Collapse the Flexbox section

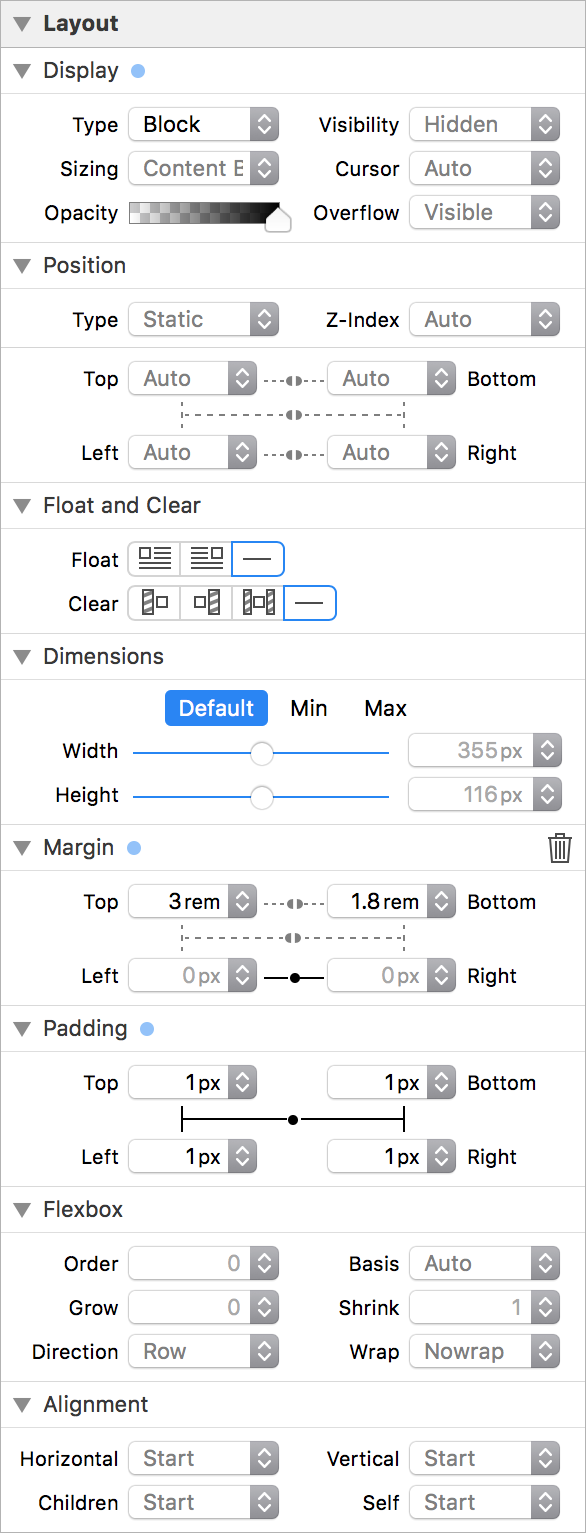[22, 1210]
